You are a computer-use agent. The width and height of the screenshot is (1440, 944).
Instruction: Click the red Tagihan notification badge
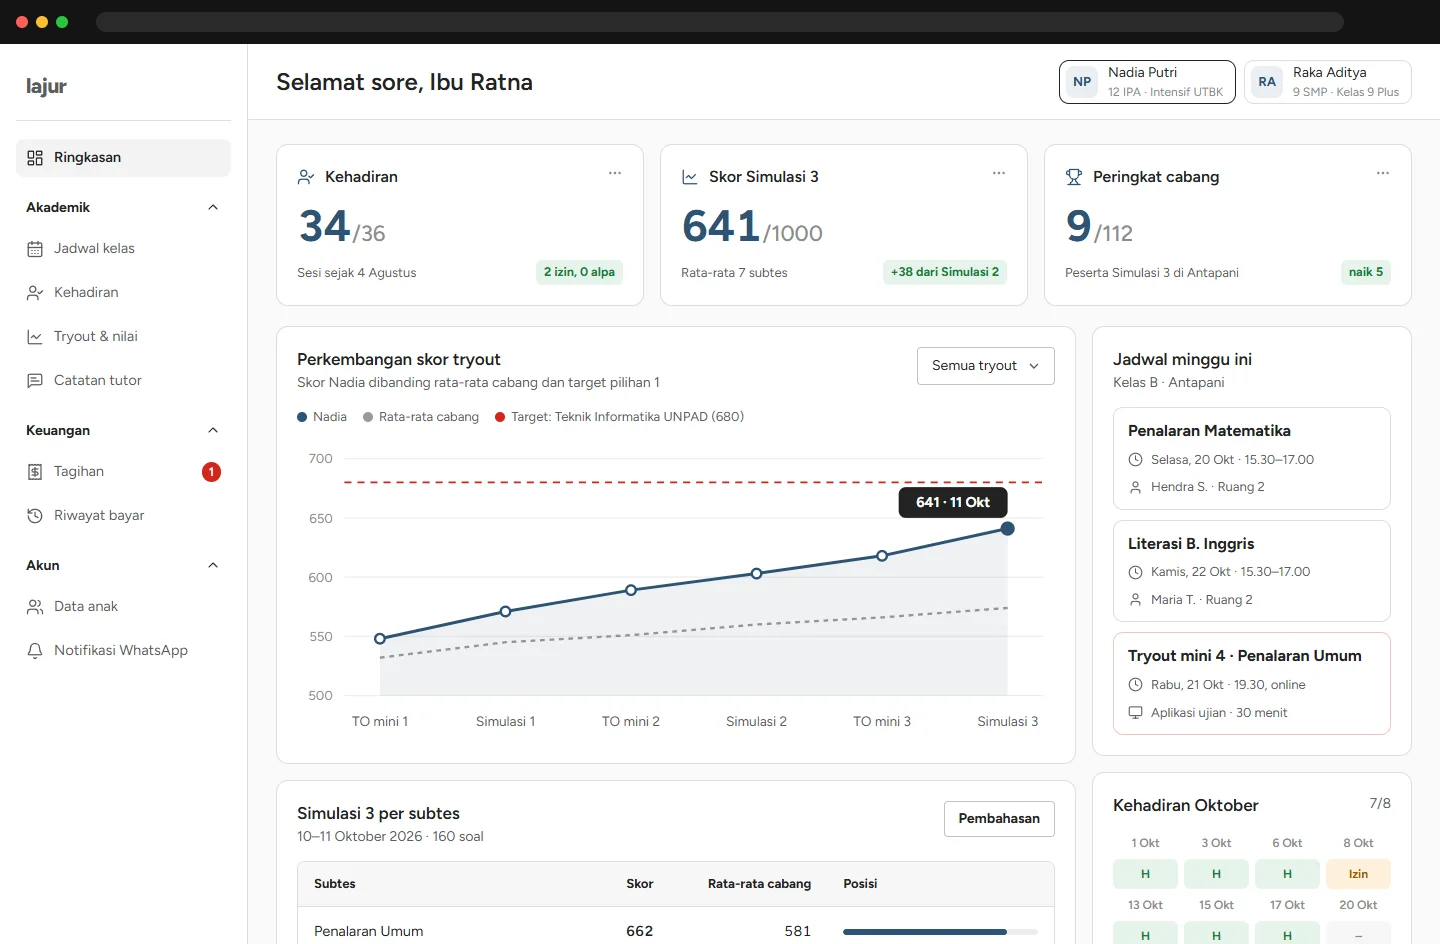click(211, 472)
